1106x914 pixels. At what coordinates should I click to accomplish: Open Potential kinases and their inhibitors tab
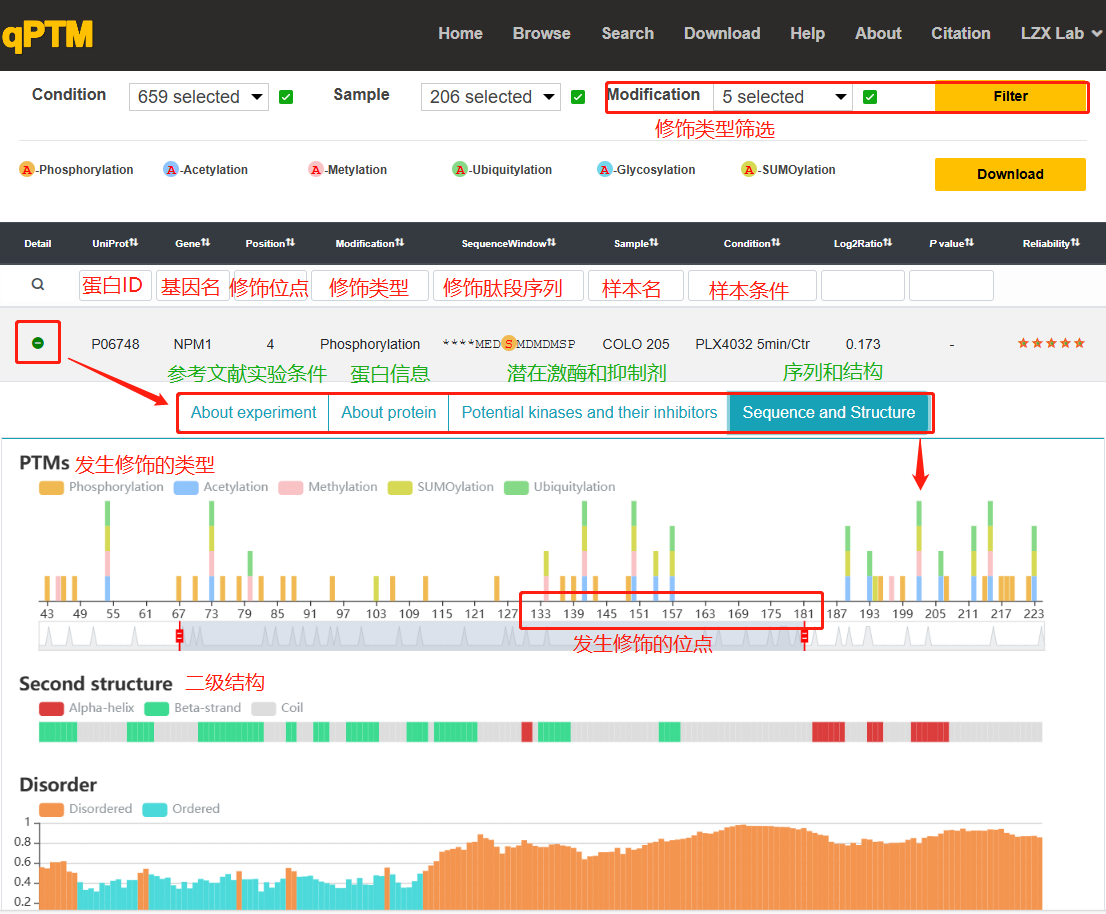tap(589, 413)
